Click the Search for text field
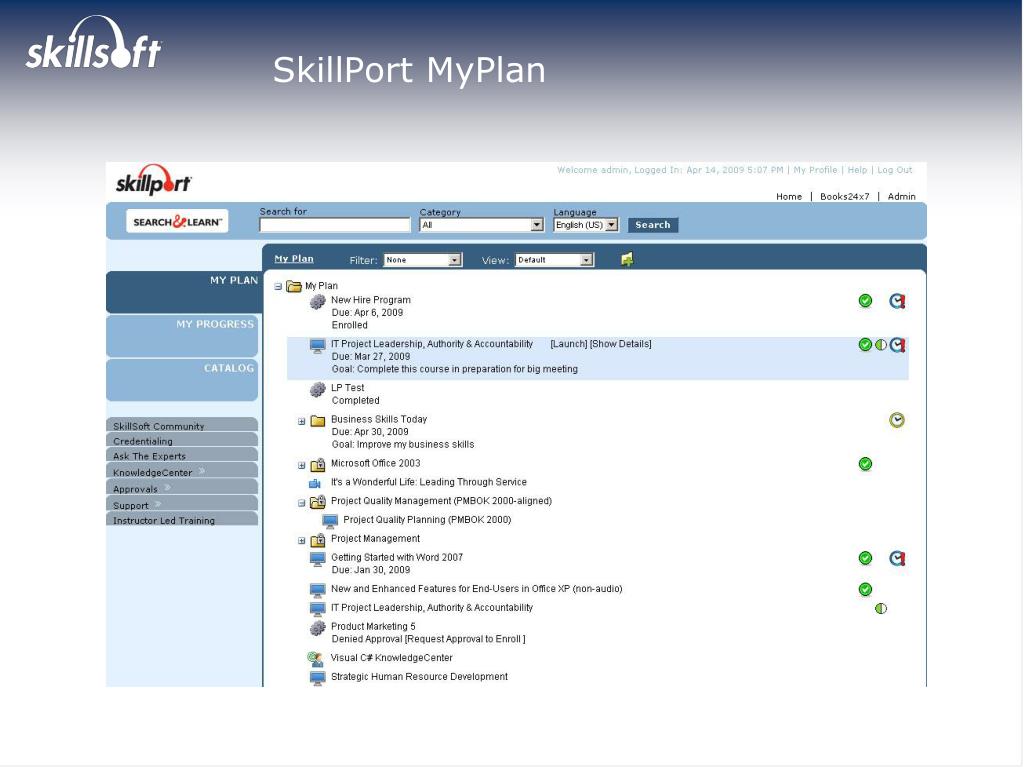1024x768 pixels. [335, 225]
